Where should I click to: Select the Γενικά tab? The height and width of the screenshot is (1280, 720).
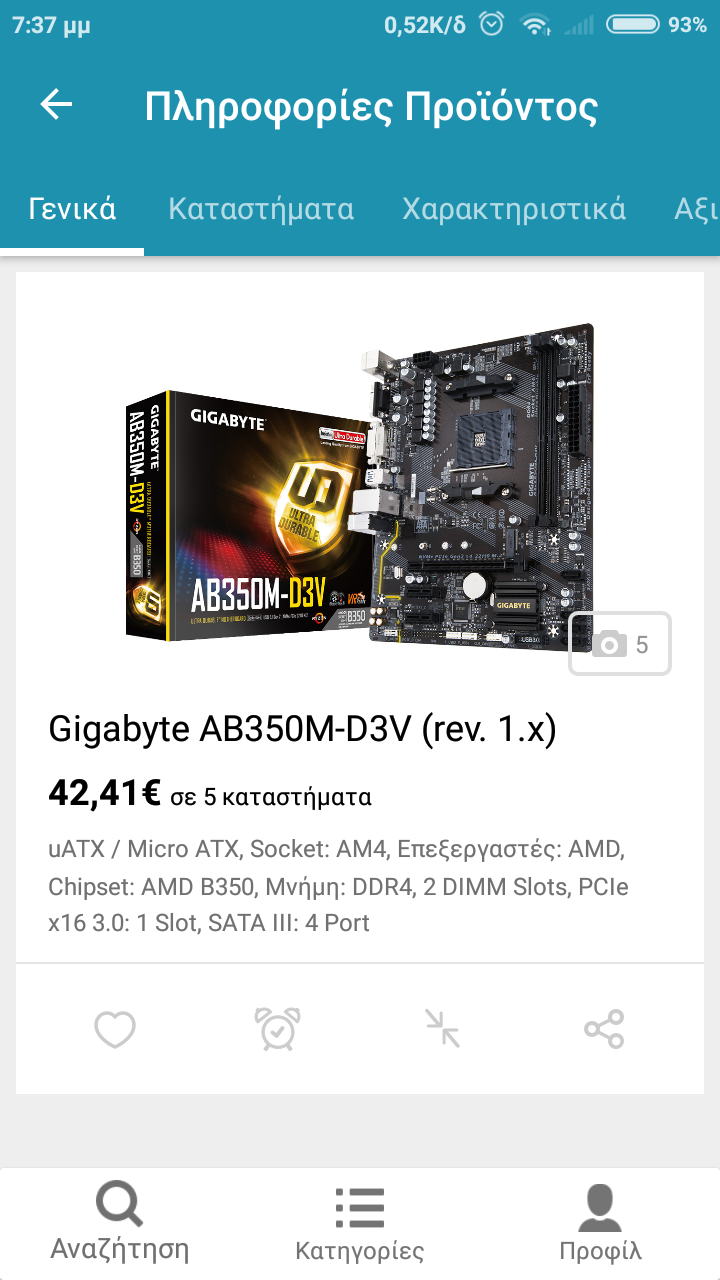(72, 209)
